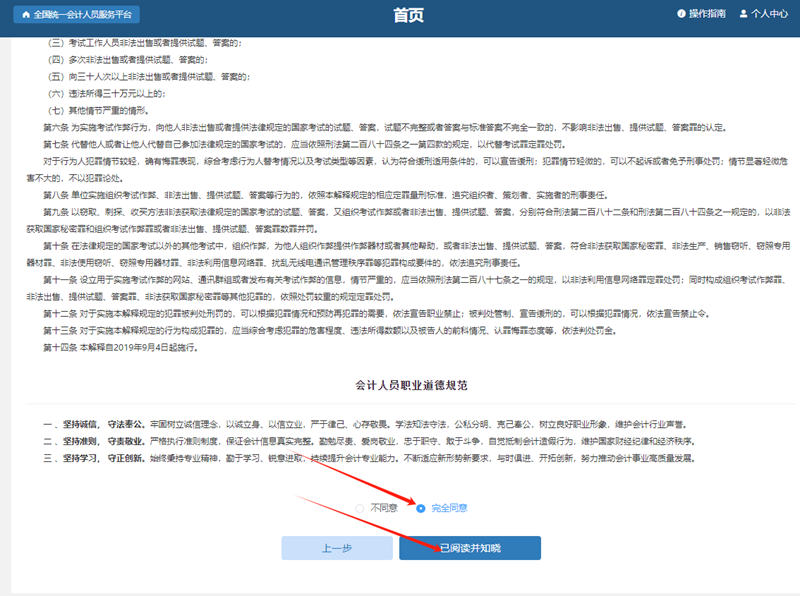This screenshot has width=800, height=596.
Task: Click the 首页 page title
Action: (408, 15)
